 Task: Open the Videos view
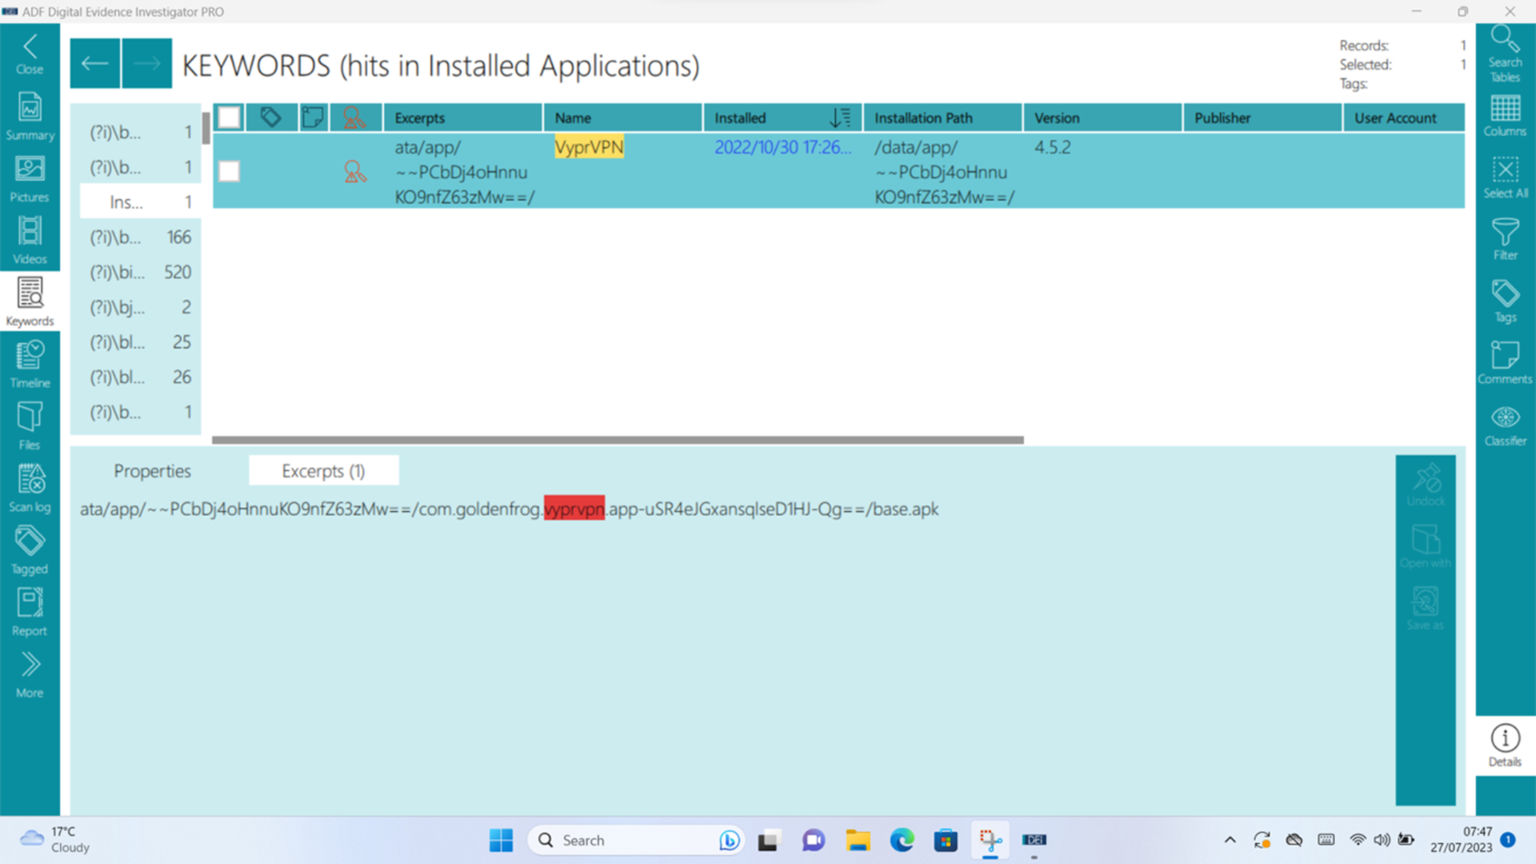[x=30, y=240]
